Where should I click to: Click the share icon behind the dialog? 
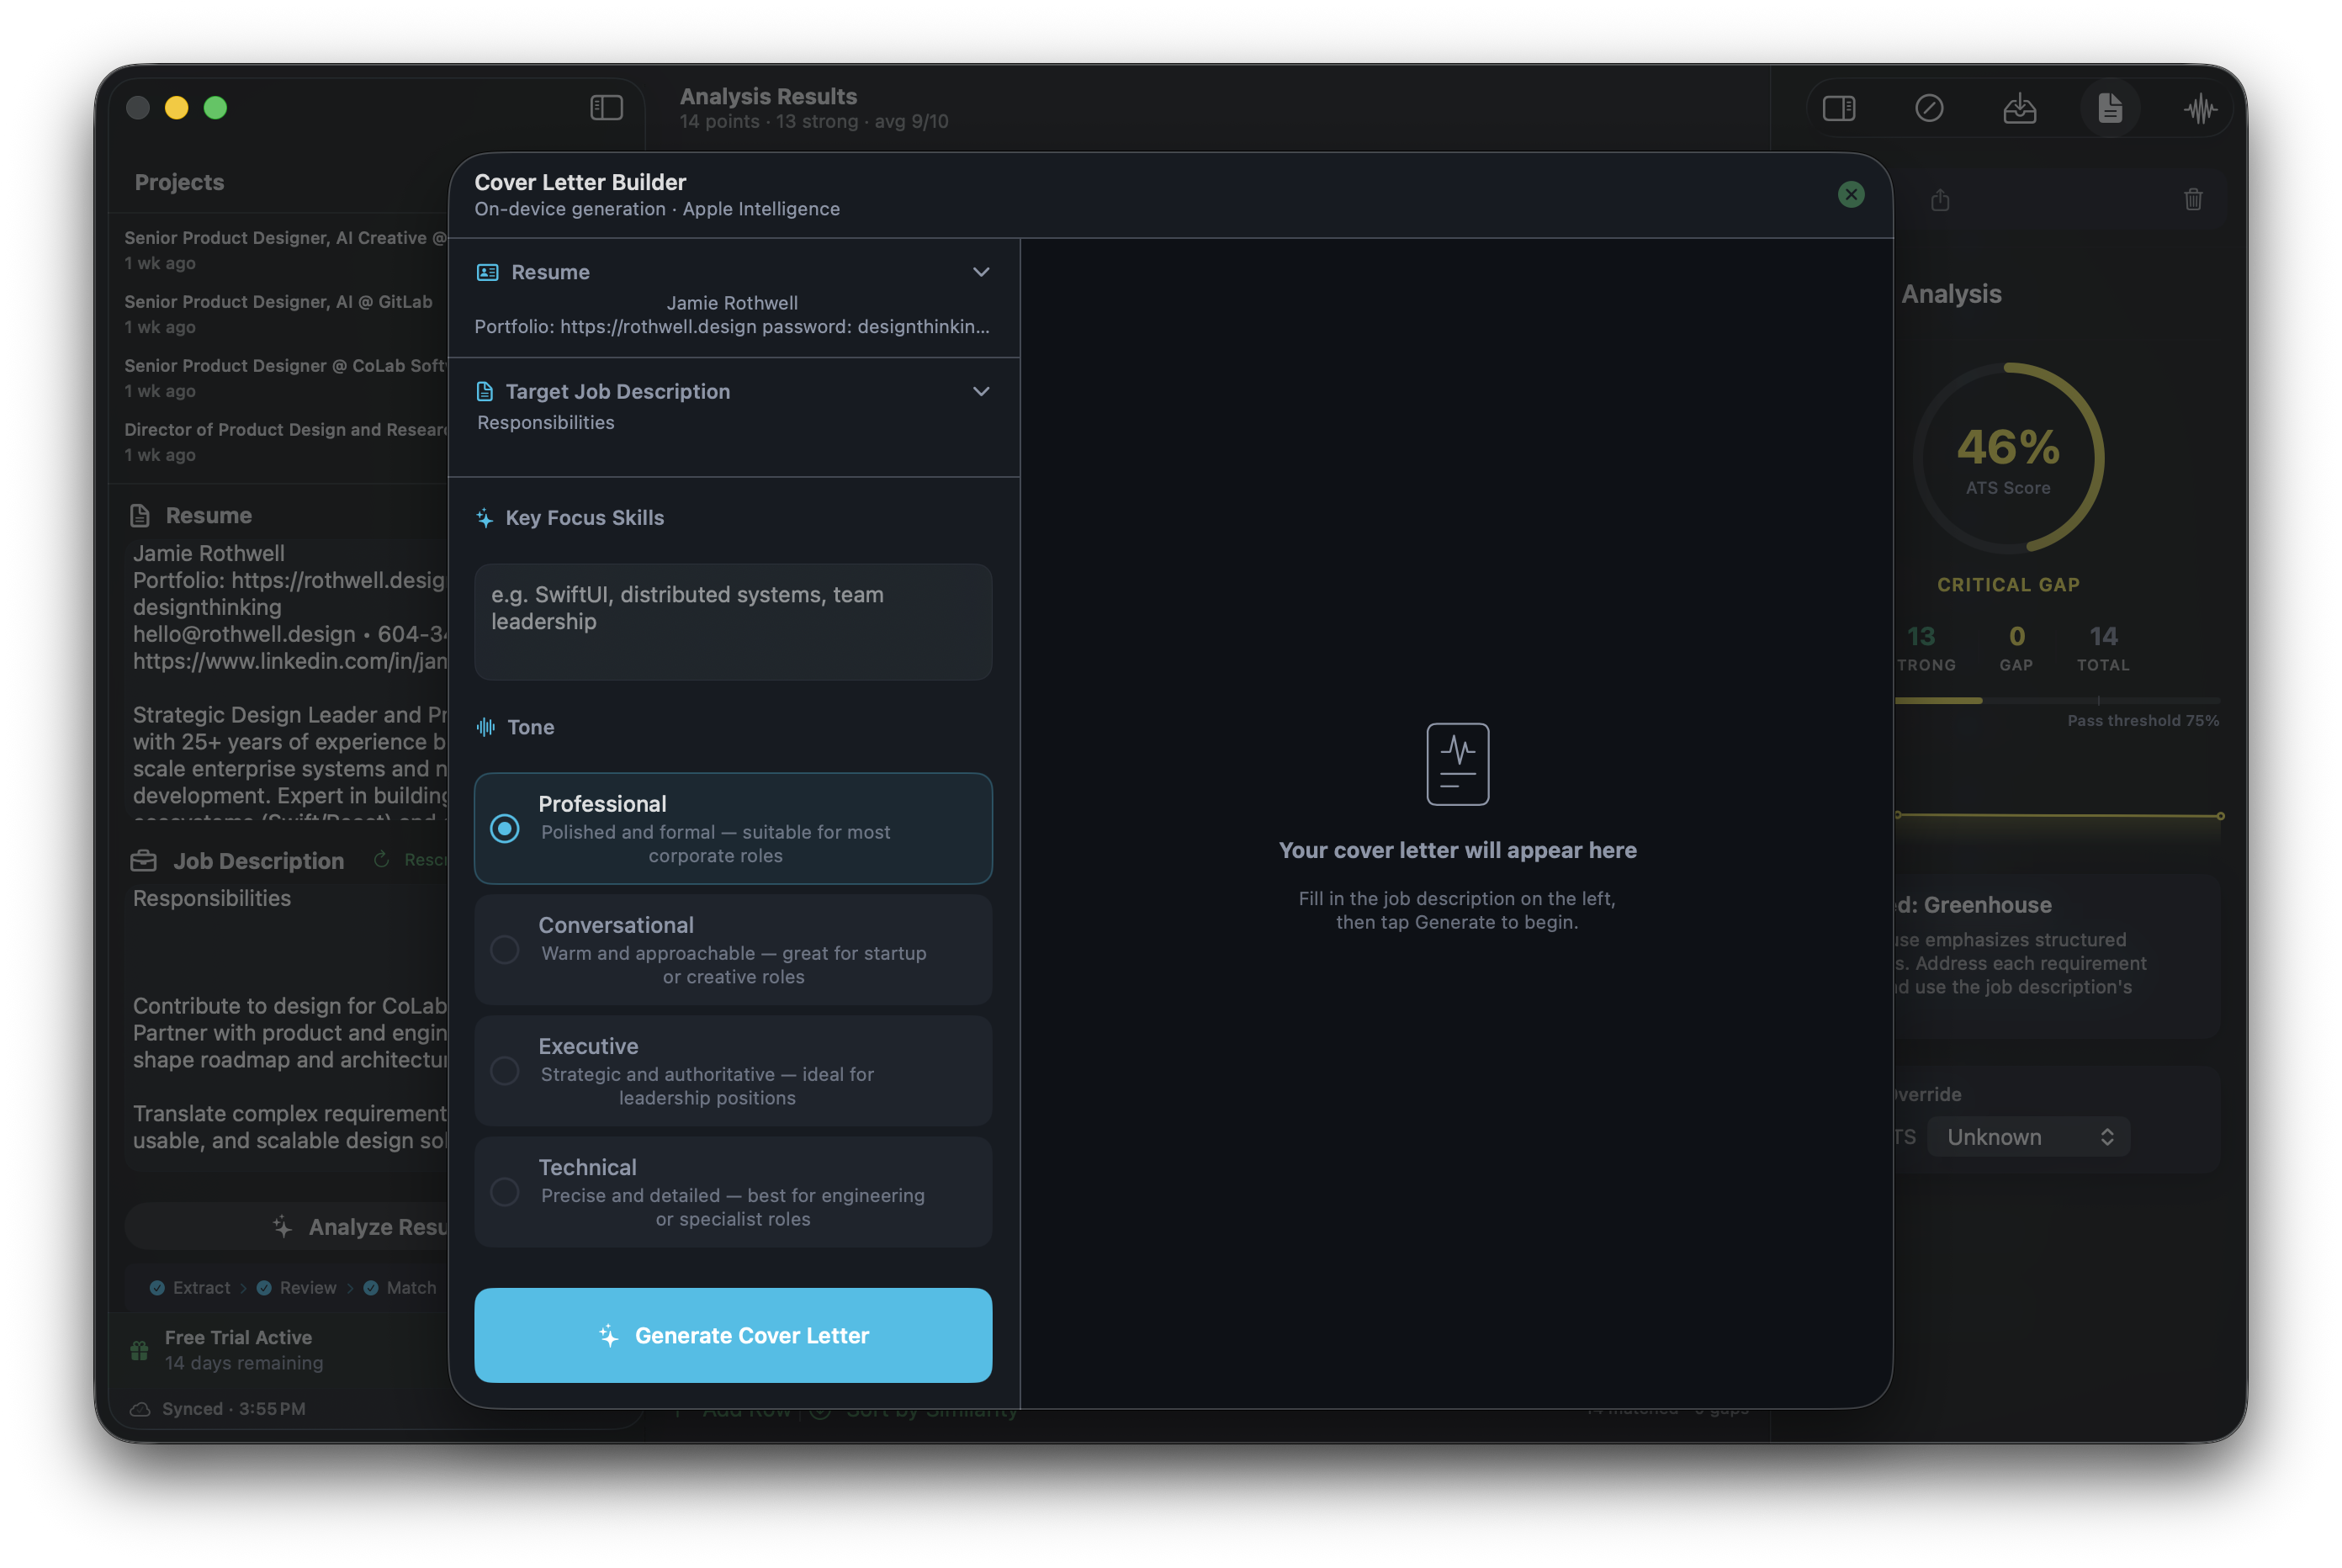[x=1940, y=200]
